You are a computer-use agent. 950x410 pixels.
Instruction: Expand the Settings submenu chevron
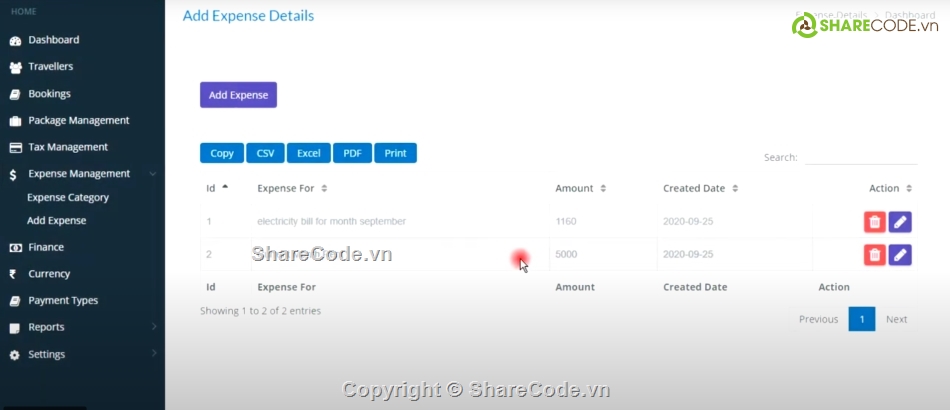154,353
